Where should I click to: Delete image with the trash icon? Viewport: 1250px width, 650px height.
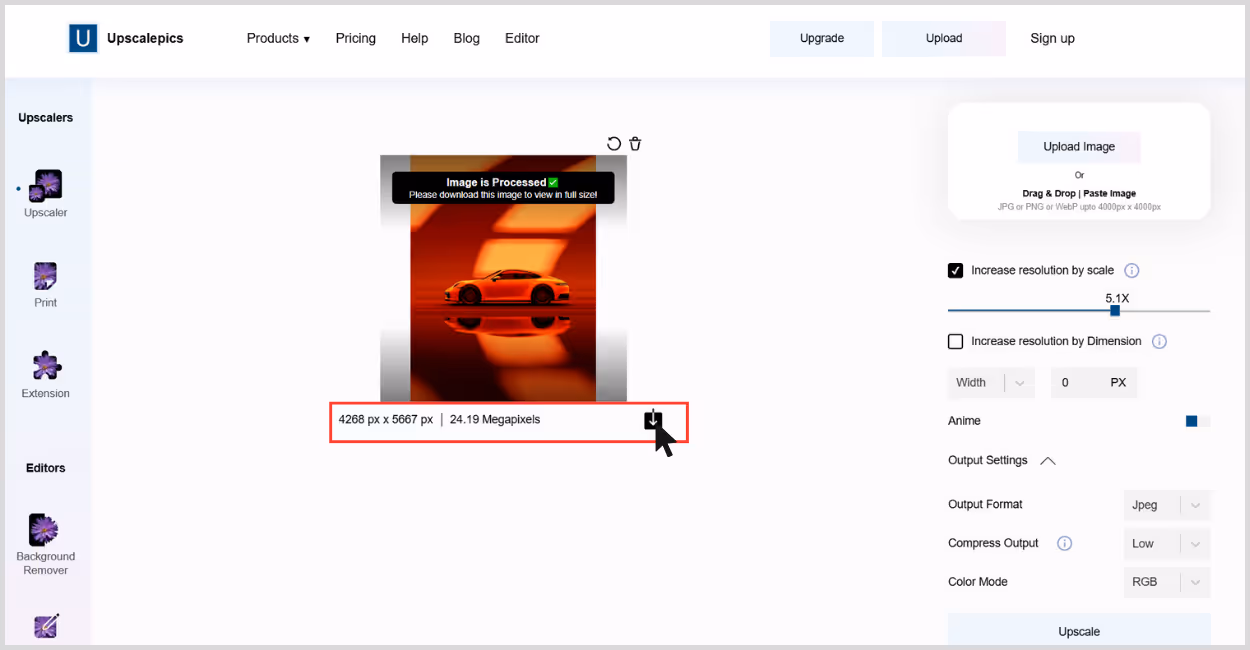coord(635,144)
